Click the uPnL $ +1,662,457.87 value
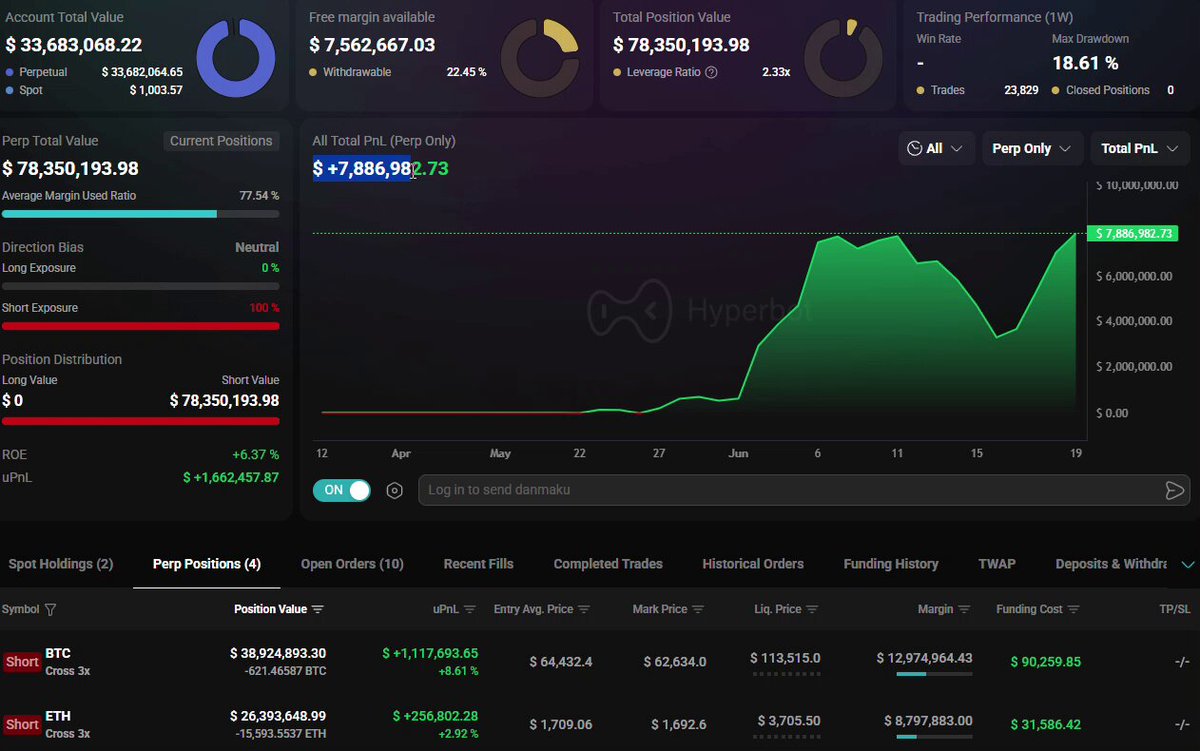The height and width of the screenshot is (751, 1200). (x=231, y=478)
